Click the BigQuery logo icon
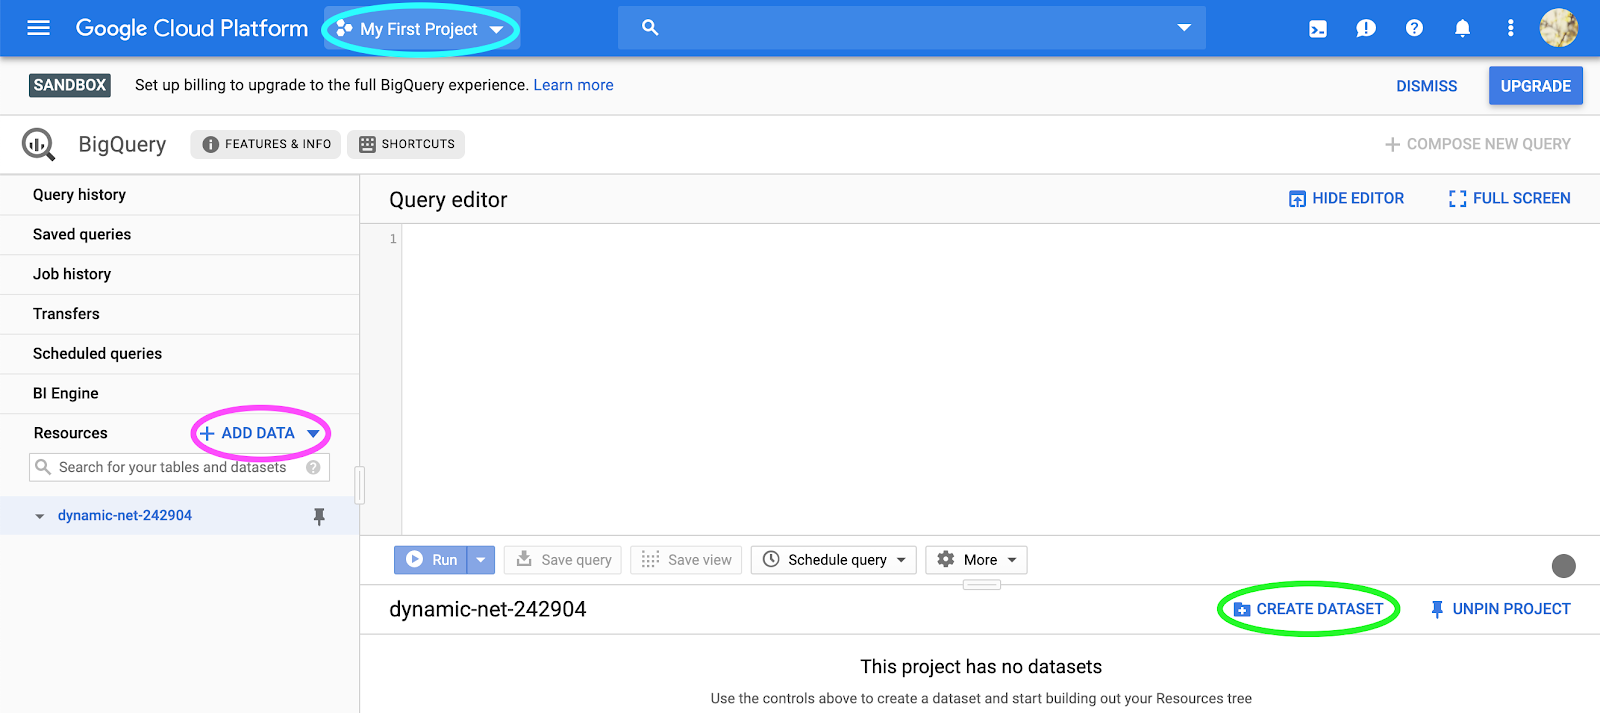Viewport: 1600px width, 713px height. (39, 145)
